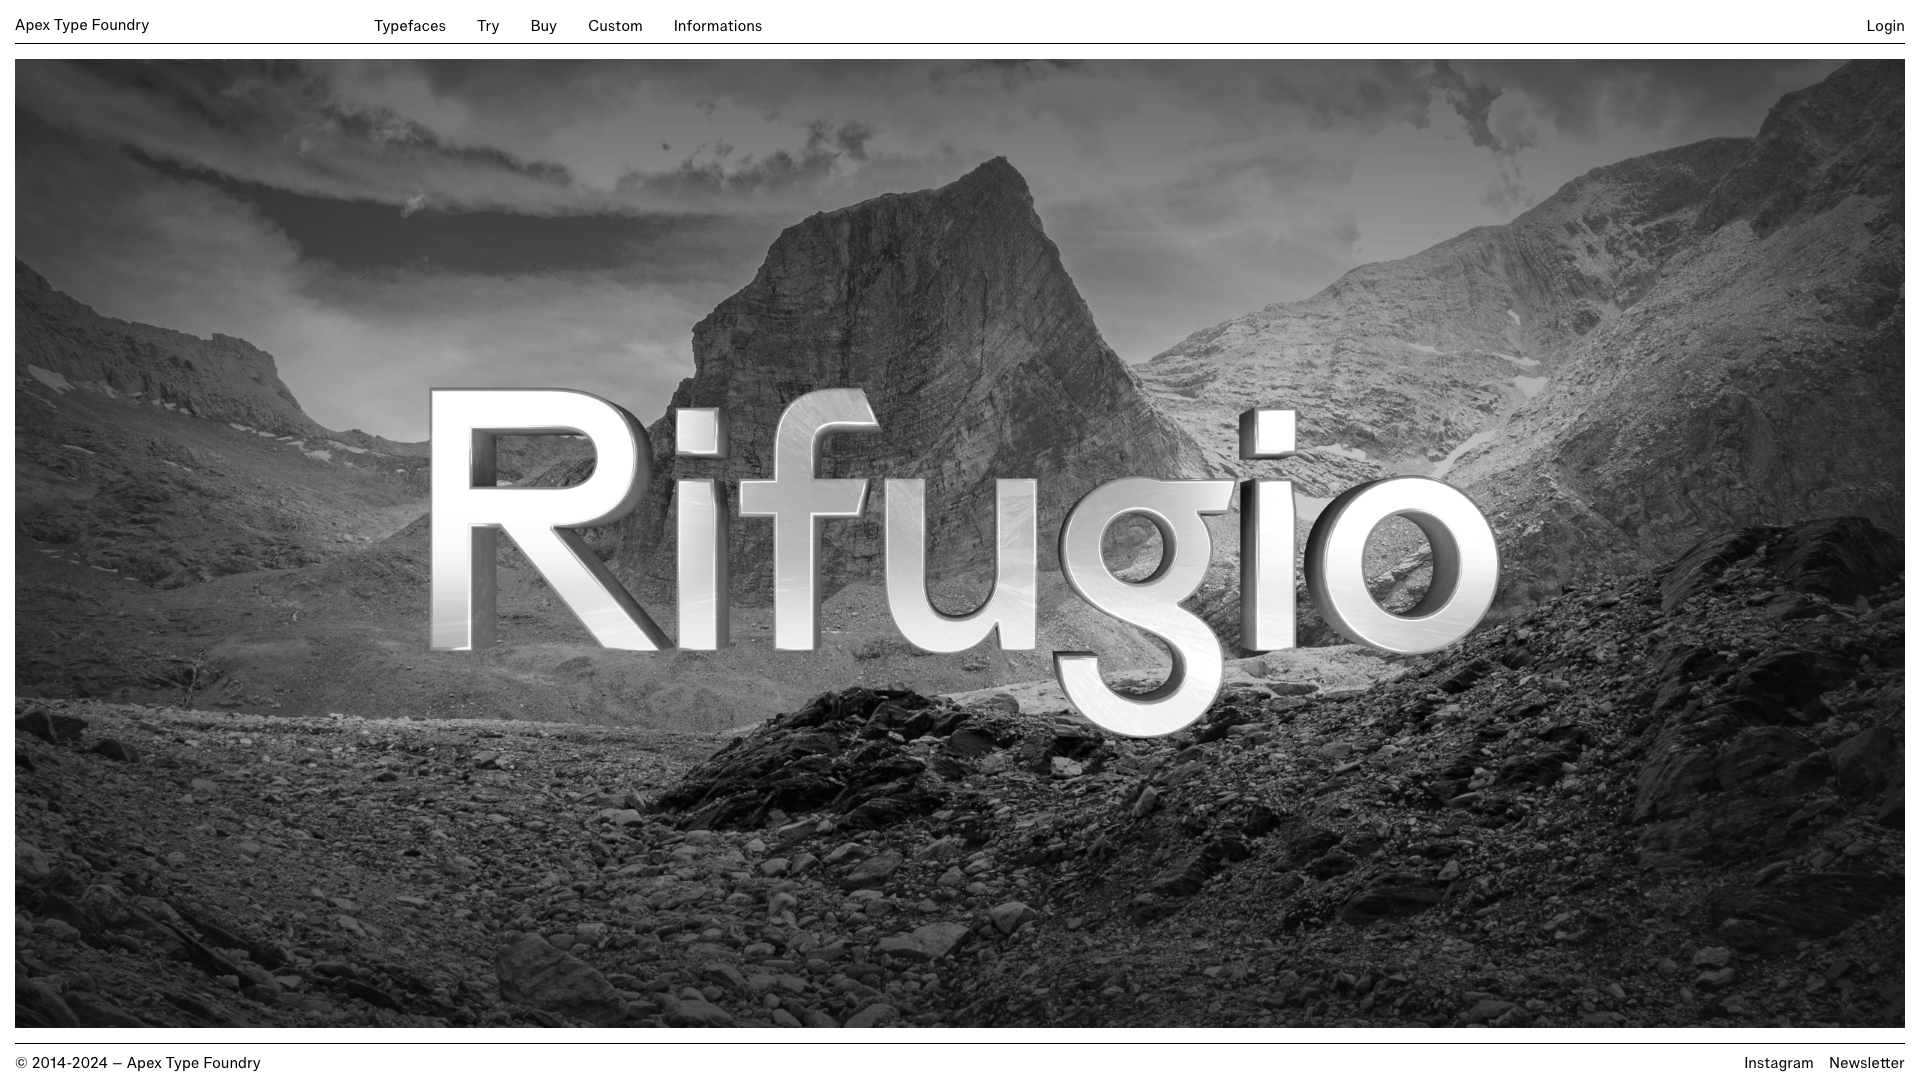This screenshot has height=1080, width=1920.
Task: Click the © 2014-2024 copyright text
Action: (138, 1063)
